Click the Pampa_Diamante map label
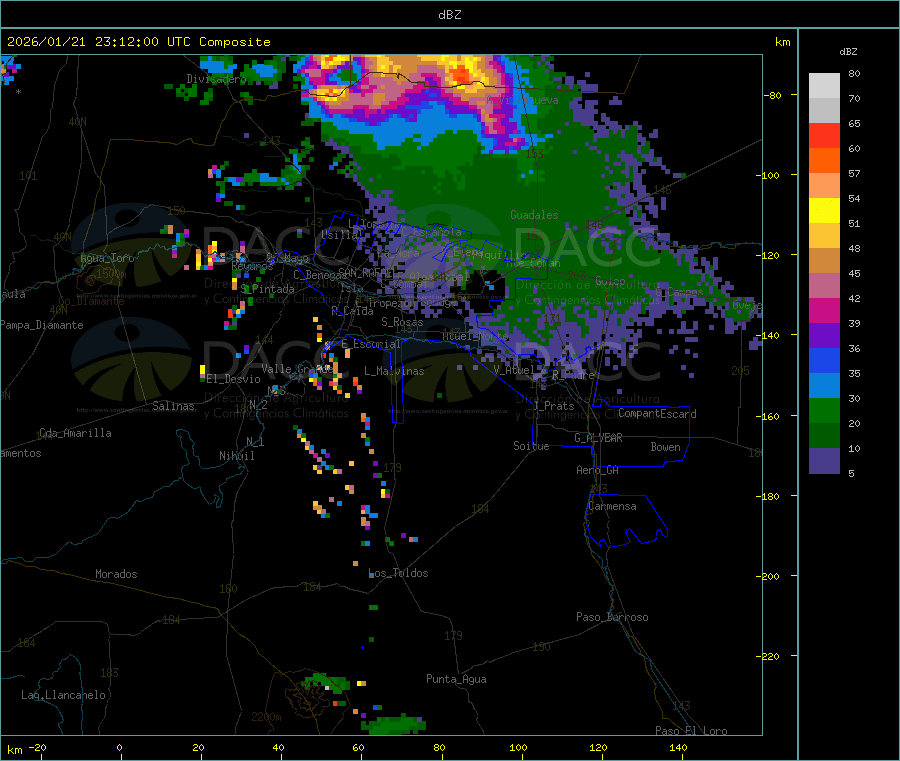Viewport: 900px width, 761px height. click(x=42, y=325)
